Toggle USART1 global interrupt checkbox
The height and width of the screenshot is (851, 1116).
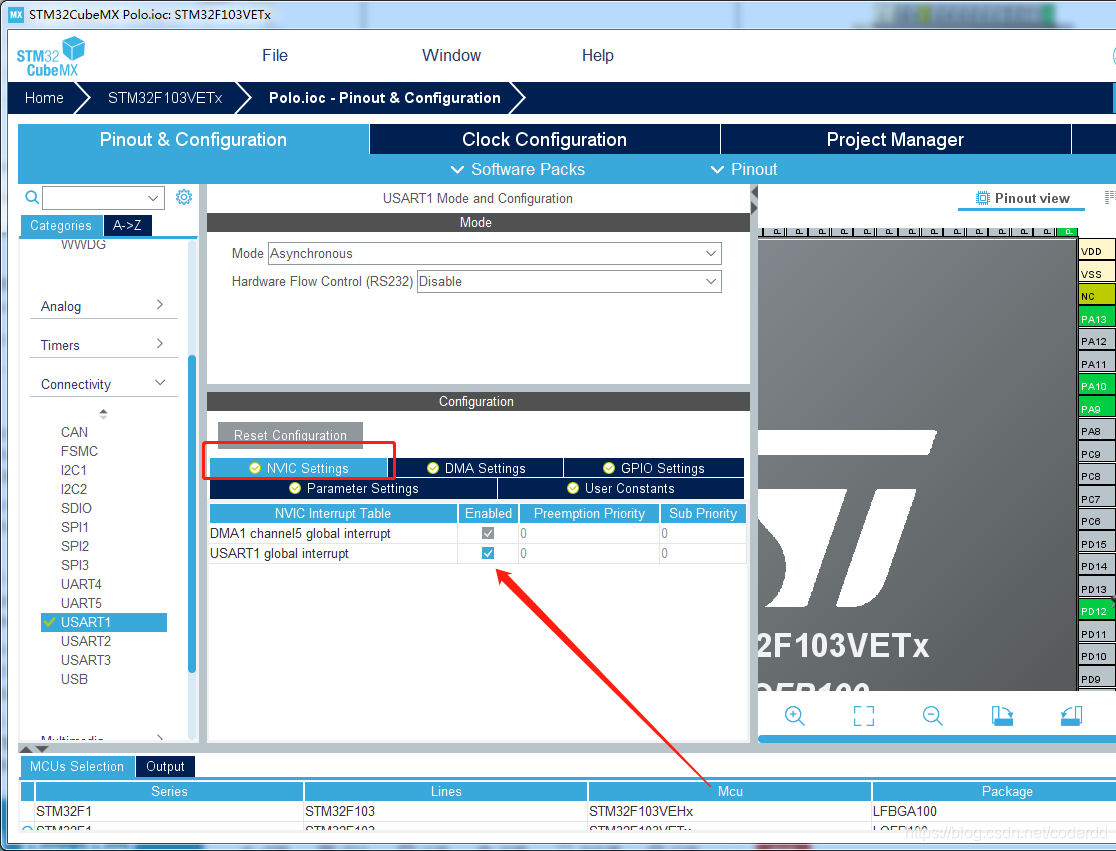click(x=488, y=553)
